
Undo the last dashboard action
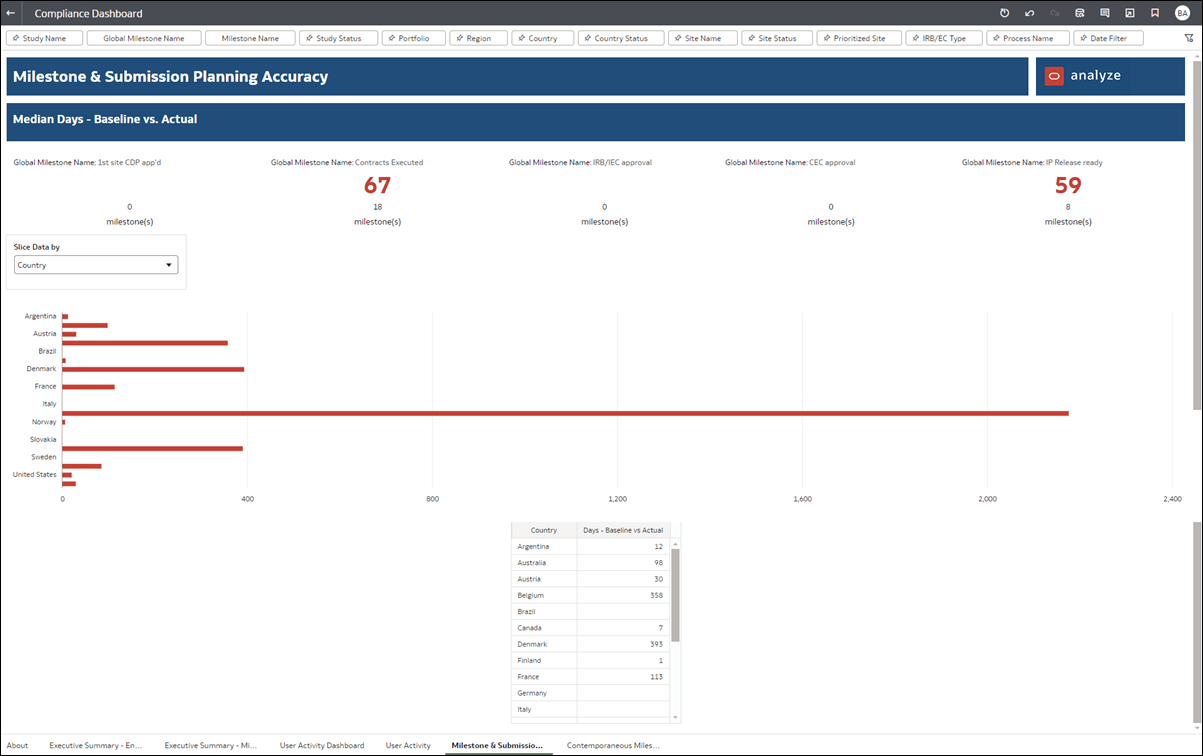click(1028, 13)
